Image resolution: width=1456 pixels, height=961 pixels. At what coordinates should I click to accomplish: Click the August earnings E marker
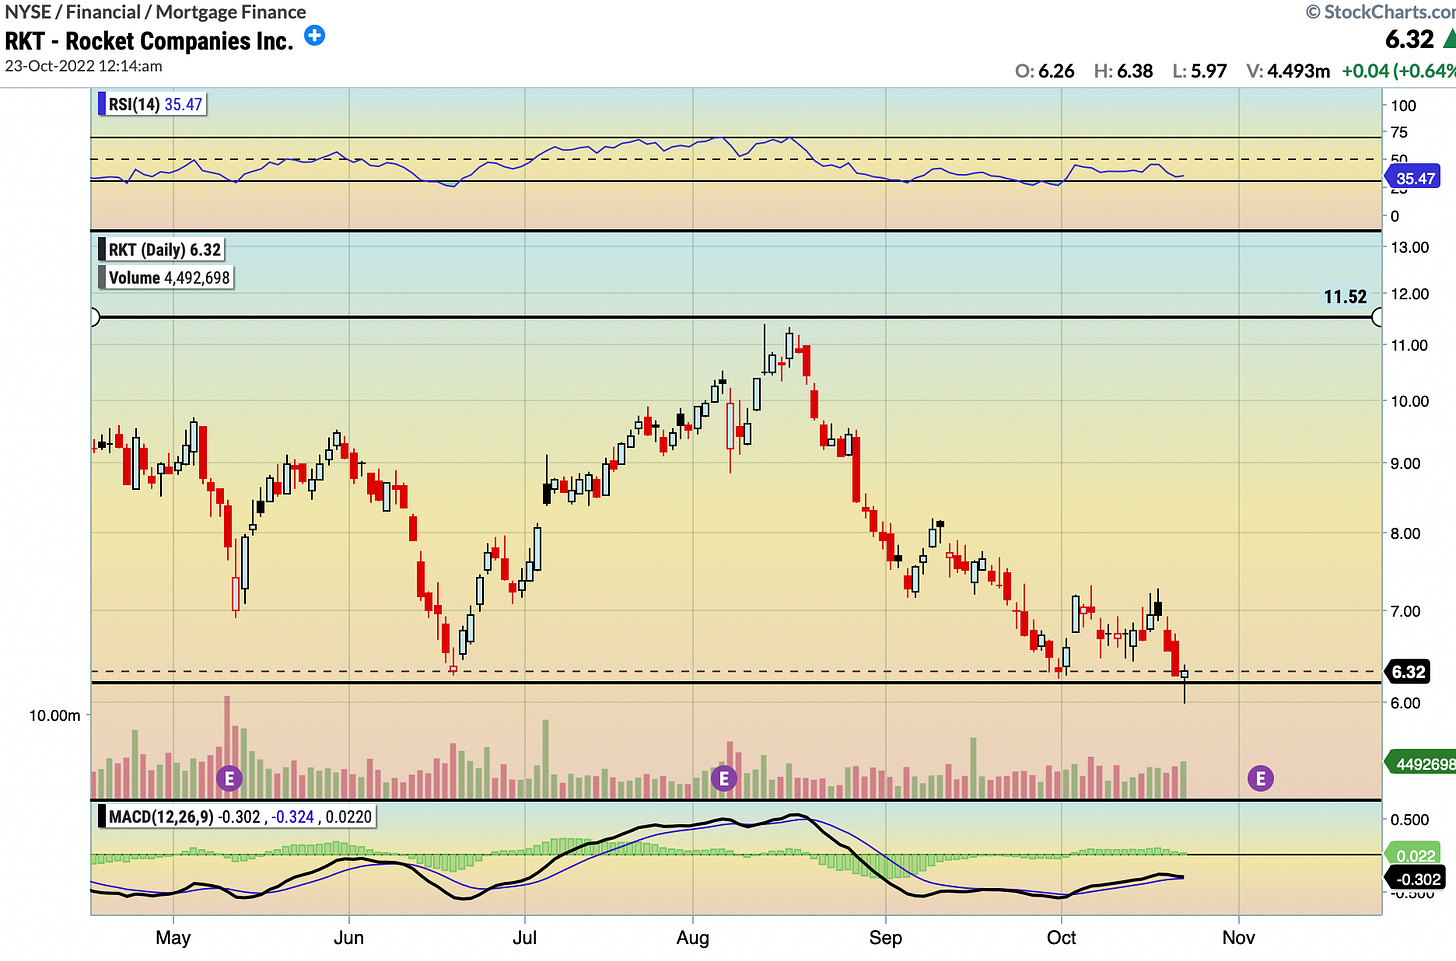coord(724,778)
